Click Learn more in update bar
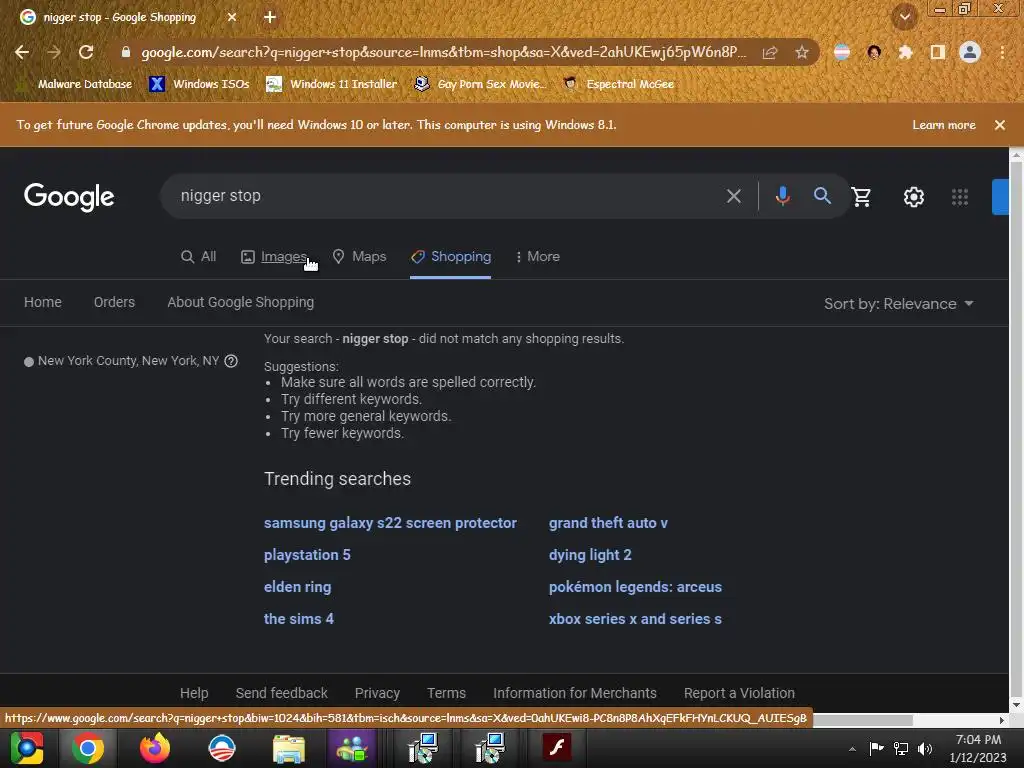The width and height of the screenshot is (1024, 768). pos(944,125)
